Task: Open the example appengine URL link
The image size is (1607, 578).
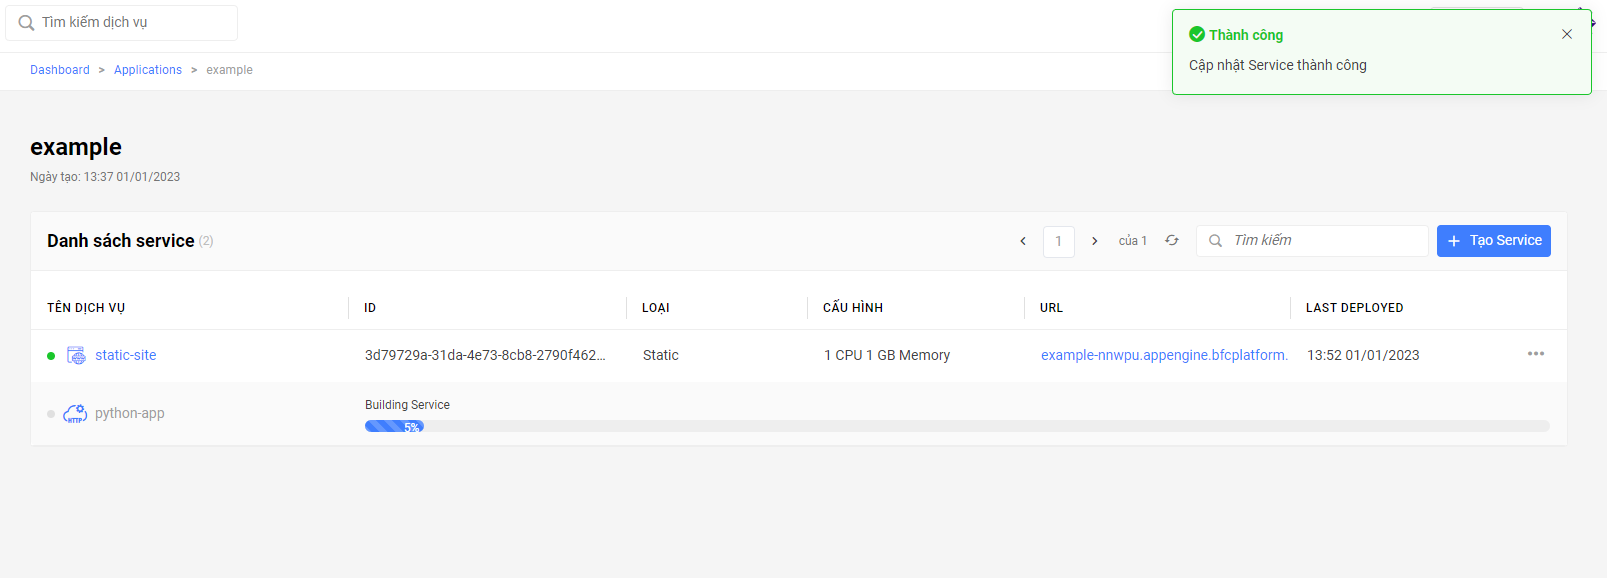Action: click(1164, 355)
